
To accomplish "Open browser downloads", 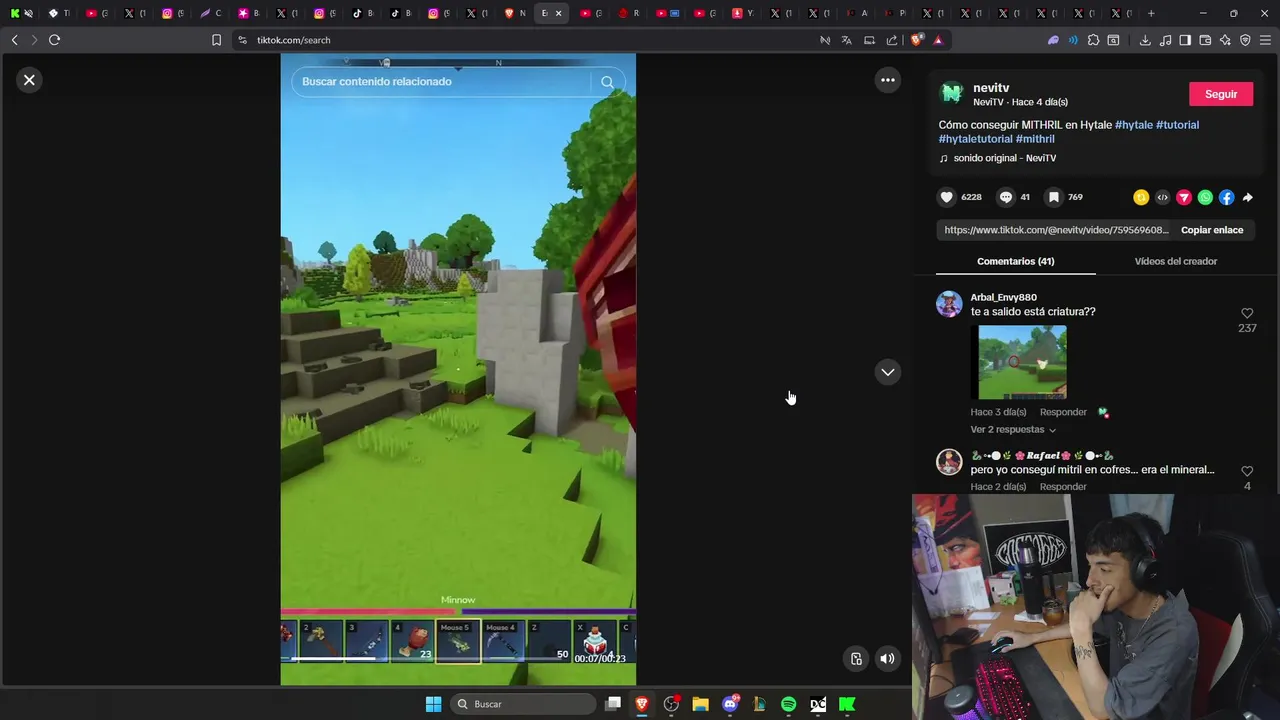I will 1145,40.
